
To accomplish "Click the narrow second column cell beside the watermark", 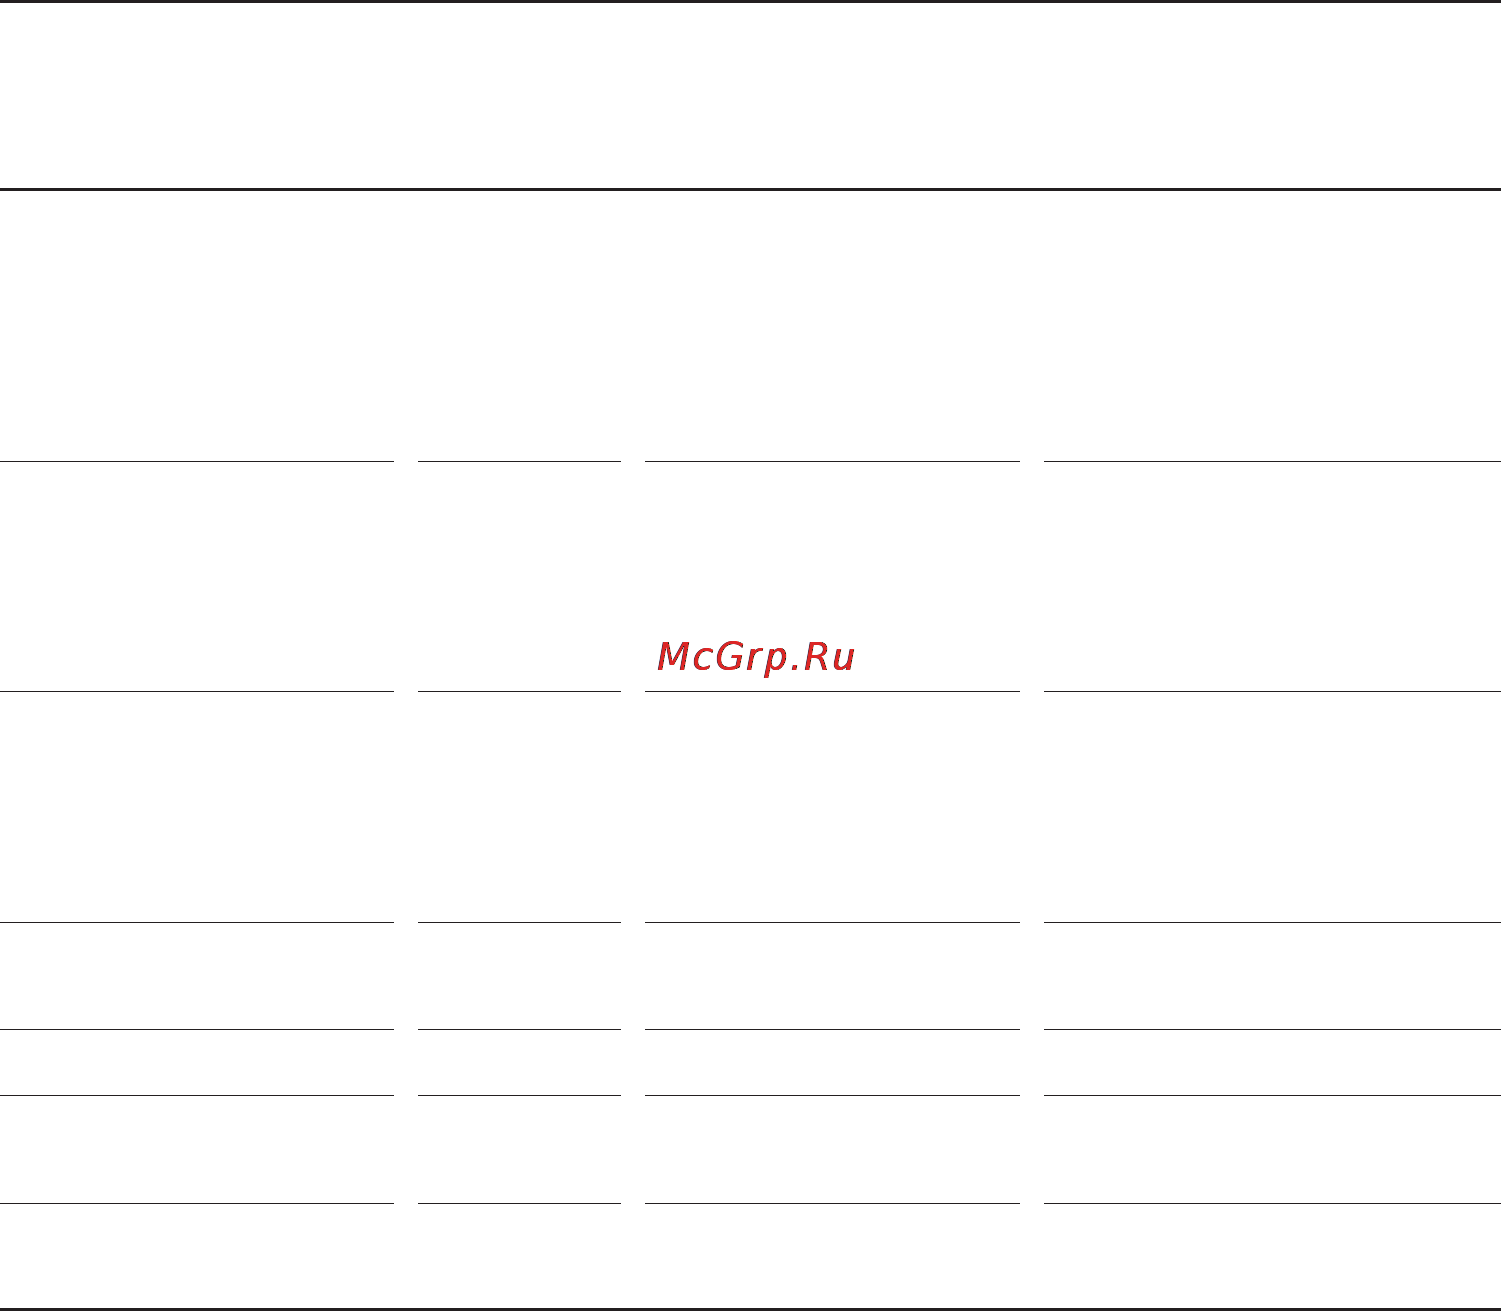I will 519,576.
